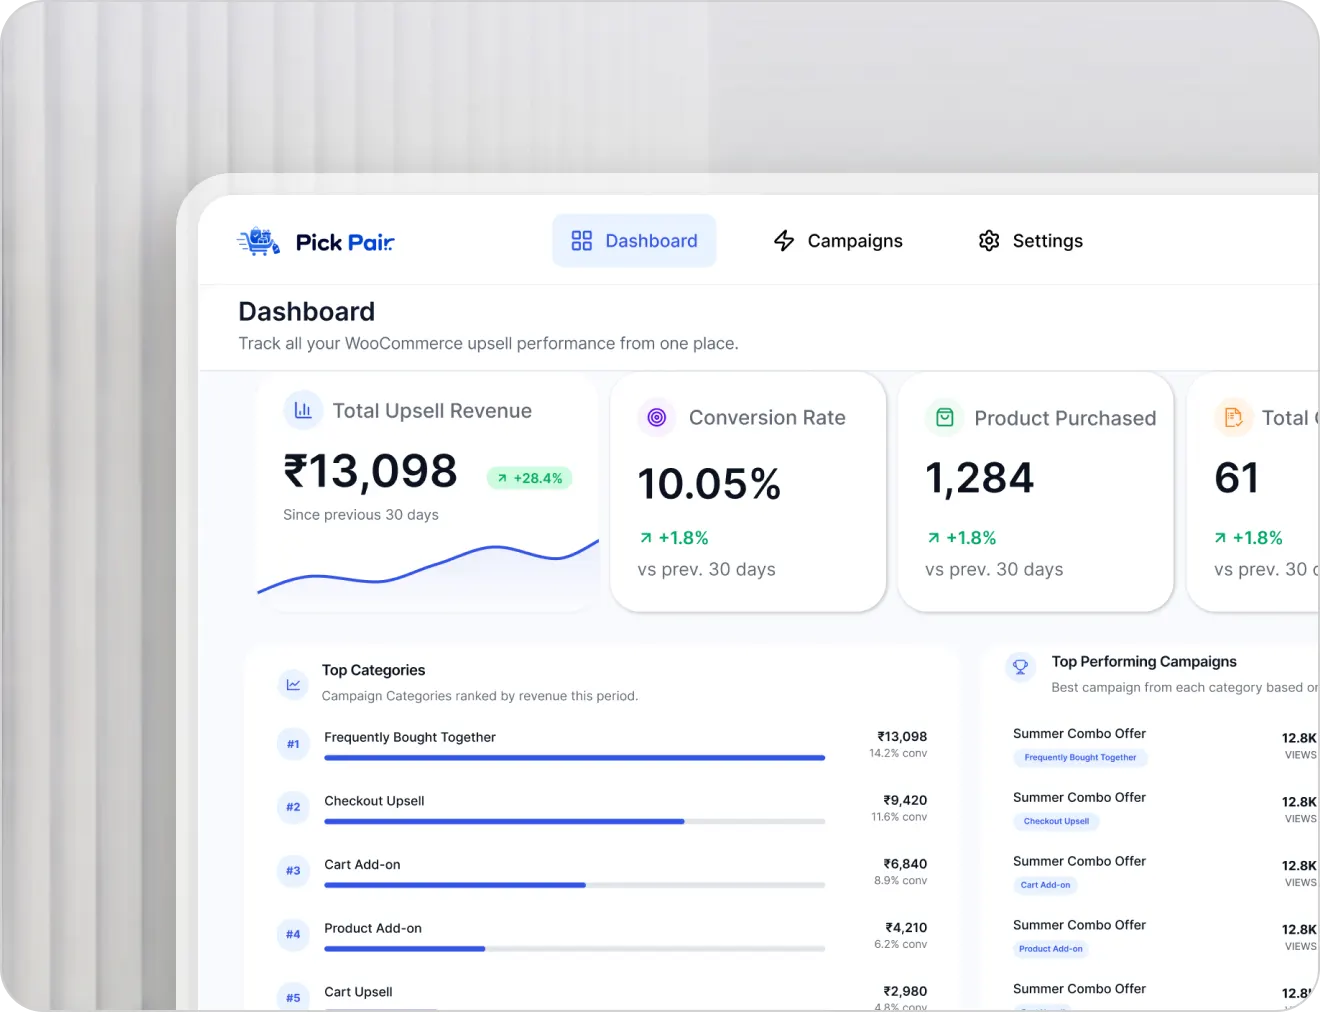Click the ₹13,098 Total Upsell Revenue value
This screenshot has width=1320, height=1012.
[370, 472]
